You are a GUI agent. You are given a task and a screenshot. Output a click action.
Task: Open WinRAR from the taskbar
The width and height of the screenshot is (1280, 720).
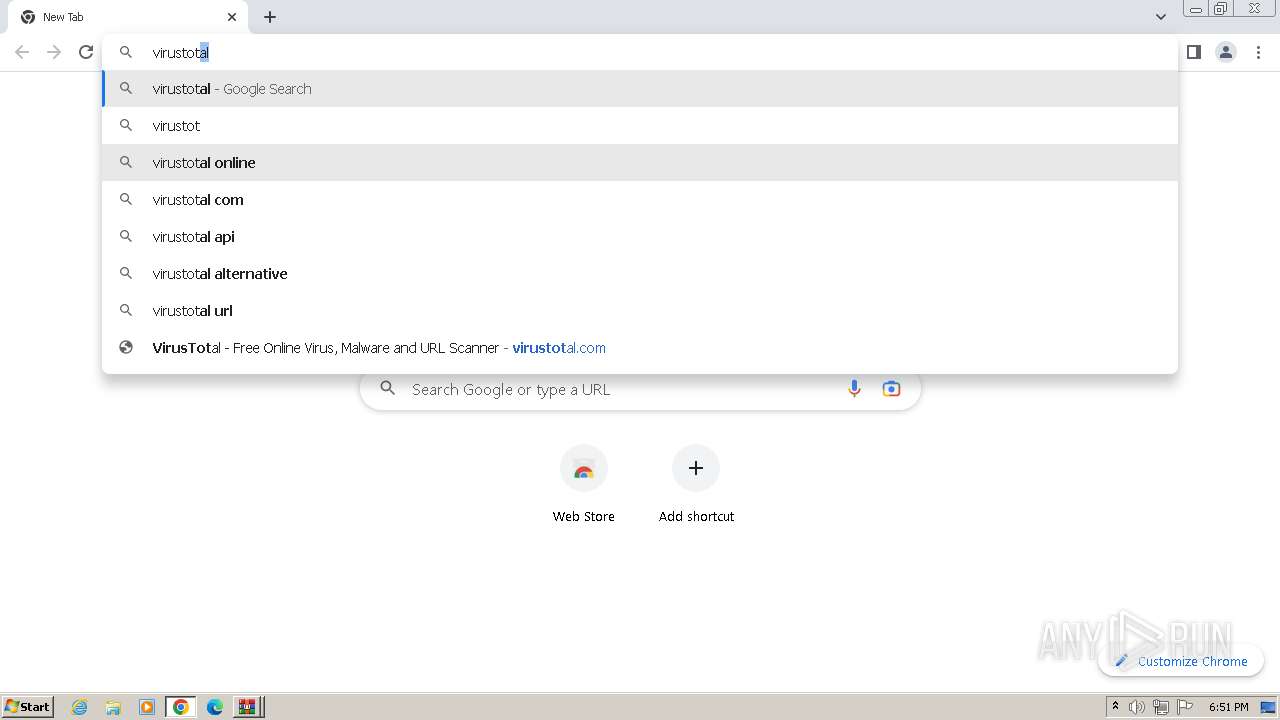pos(248,707)
